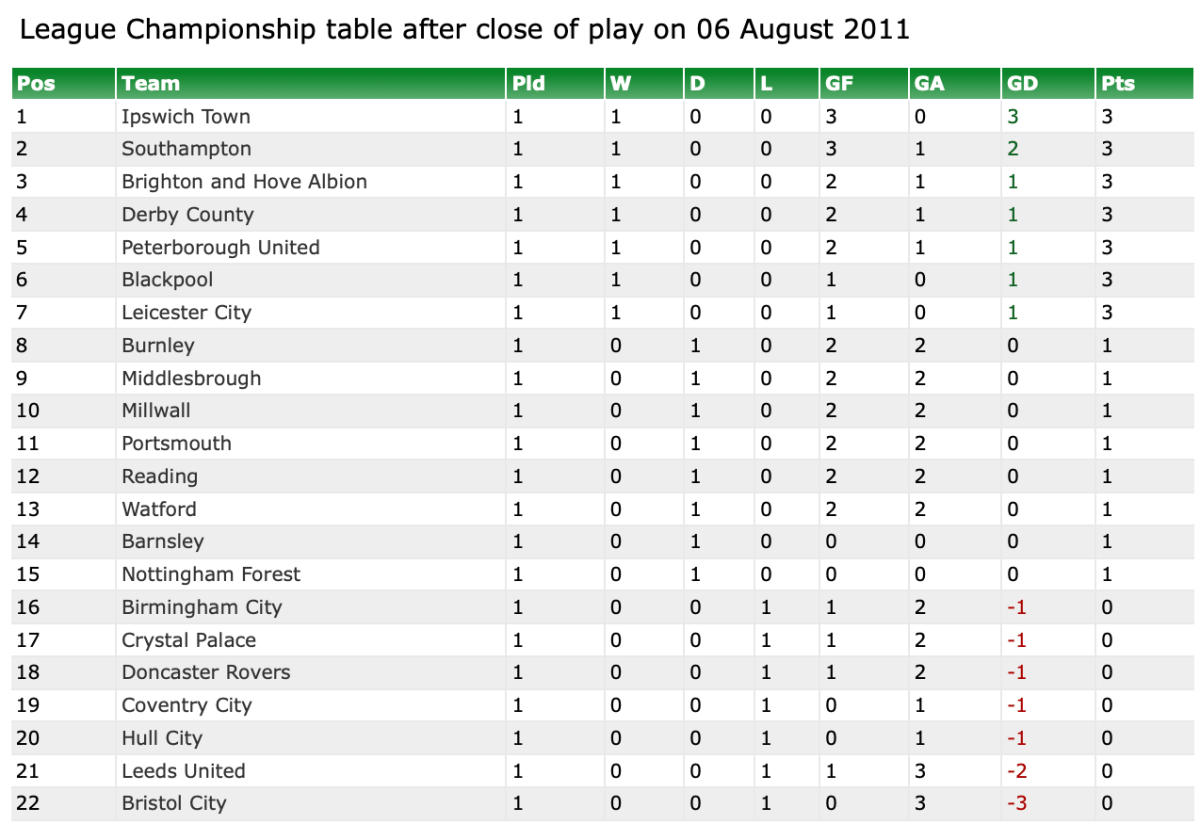Choose Peterborough United in the list

click(x=220, y=247)
